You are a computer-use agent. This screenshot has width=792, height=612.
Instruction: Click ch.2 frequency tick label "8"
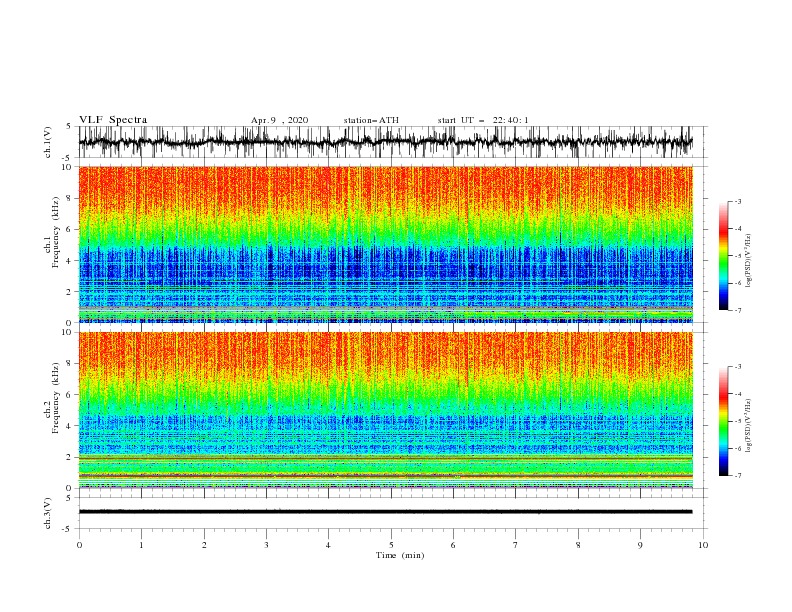pyautogui.click(x=69, y=363)
